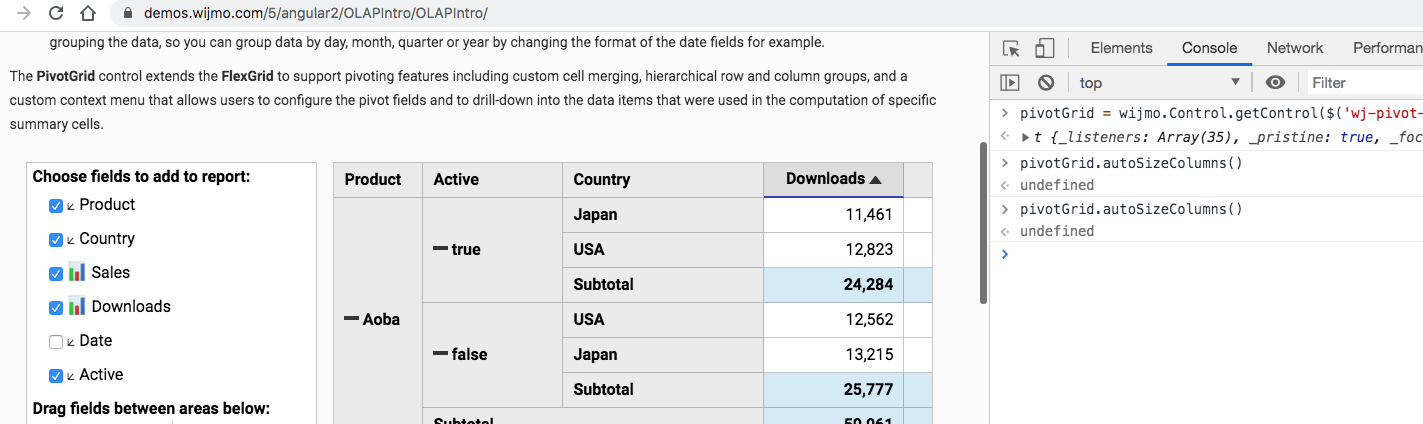The image size is (1423, 424).
Task: Click the browser reload icon
Action: (56, 14)
